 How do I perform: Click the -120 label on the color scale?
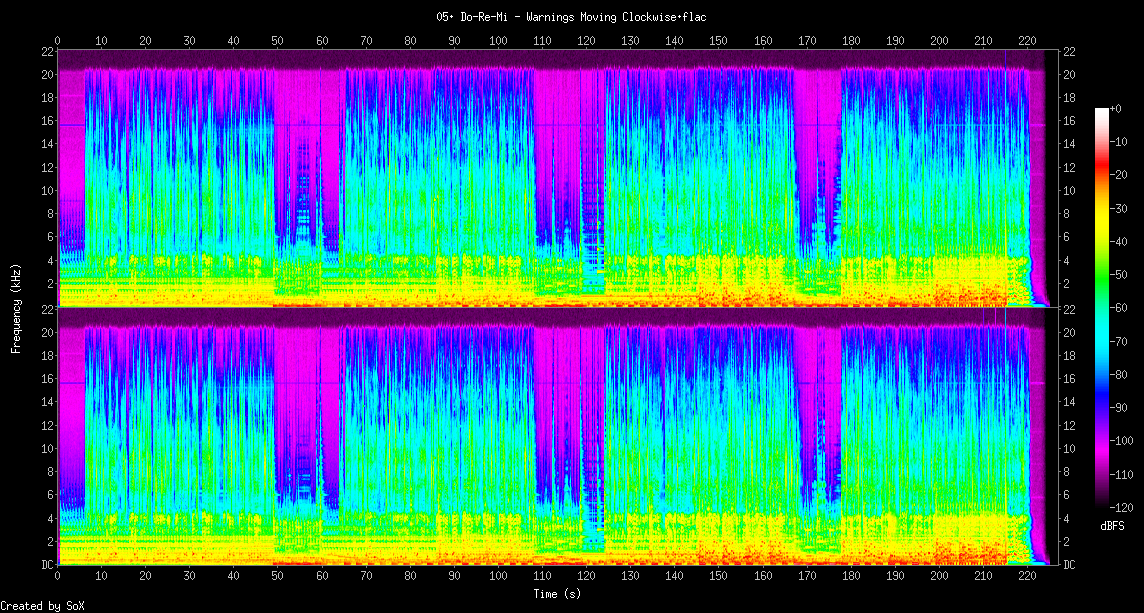1122,507
